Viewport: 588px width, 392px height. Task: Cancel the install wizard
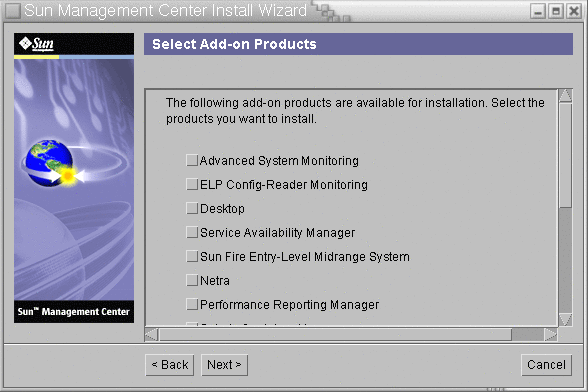tap(546, 365)
